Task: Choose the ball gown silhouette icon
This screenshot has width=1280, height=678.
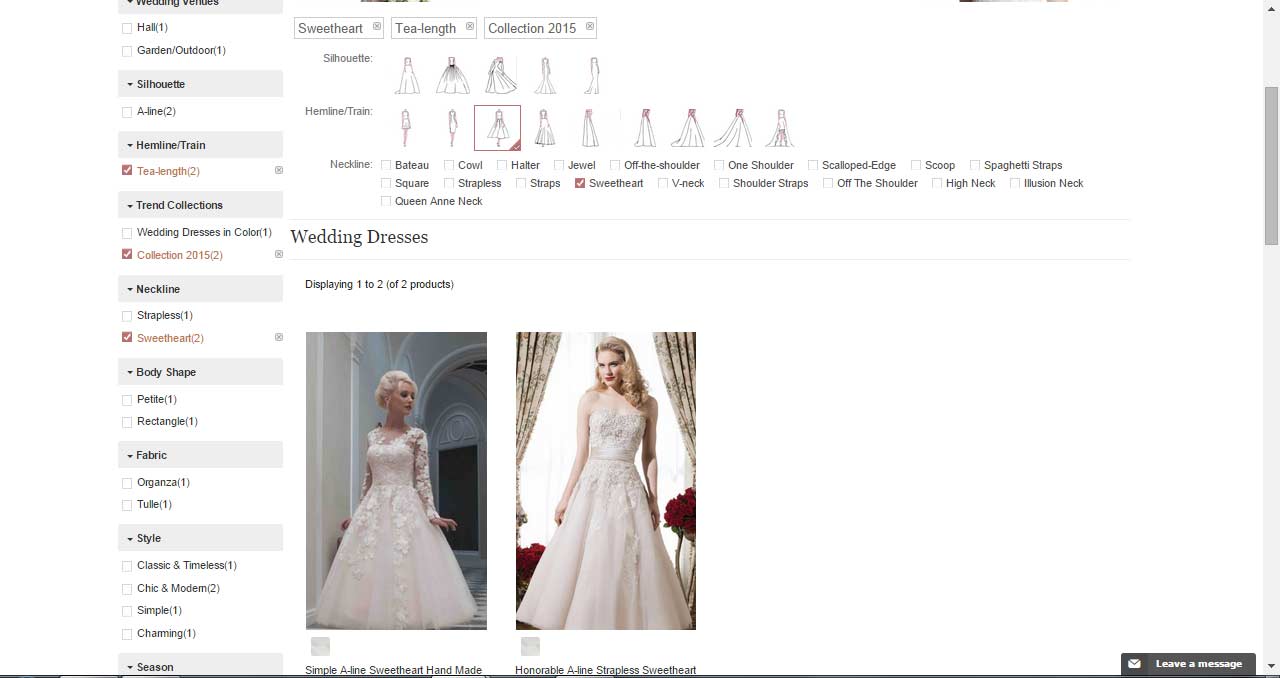Action: tap(453, 76)
